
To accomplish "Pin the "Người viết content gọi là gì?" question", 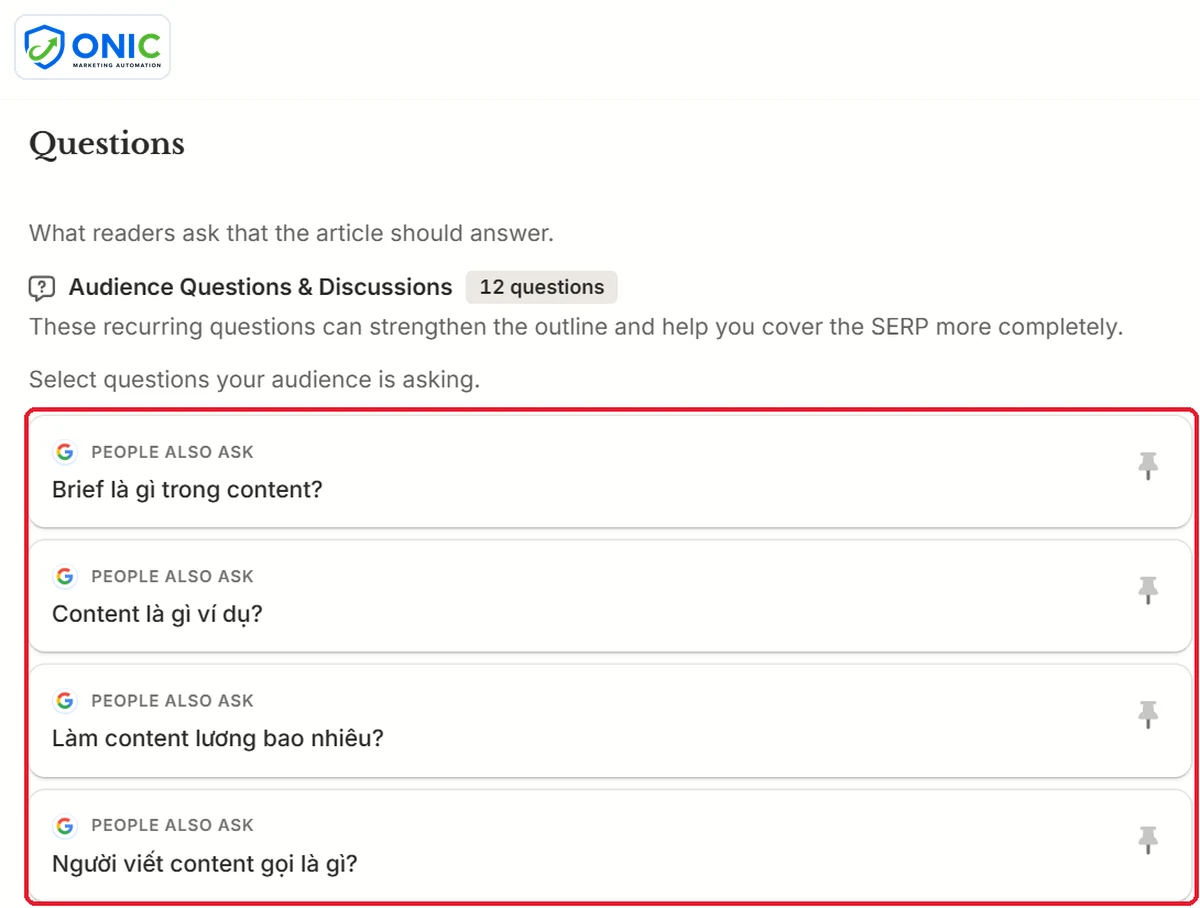I will click(x=1148, y=840).
